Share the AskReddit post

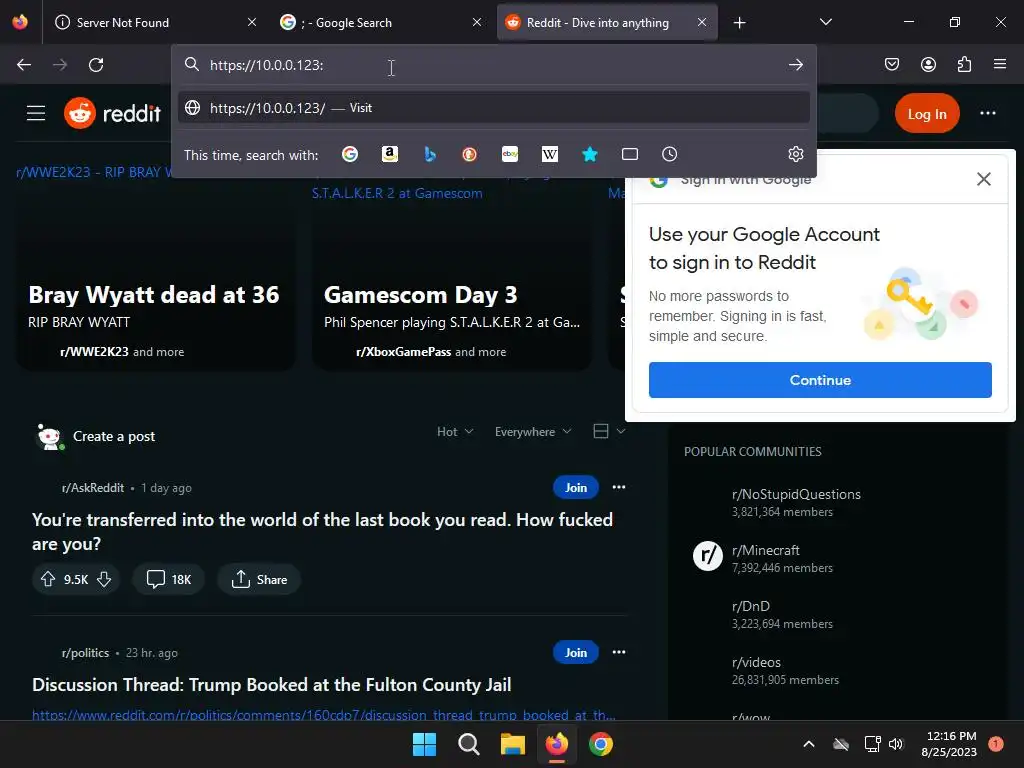click(x=259, y=579)
